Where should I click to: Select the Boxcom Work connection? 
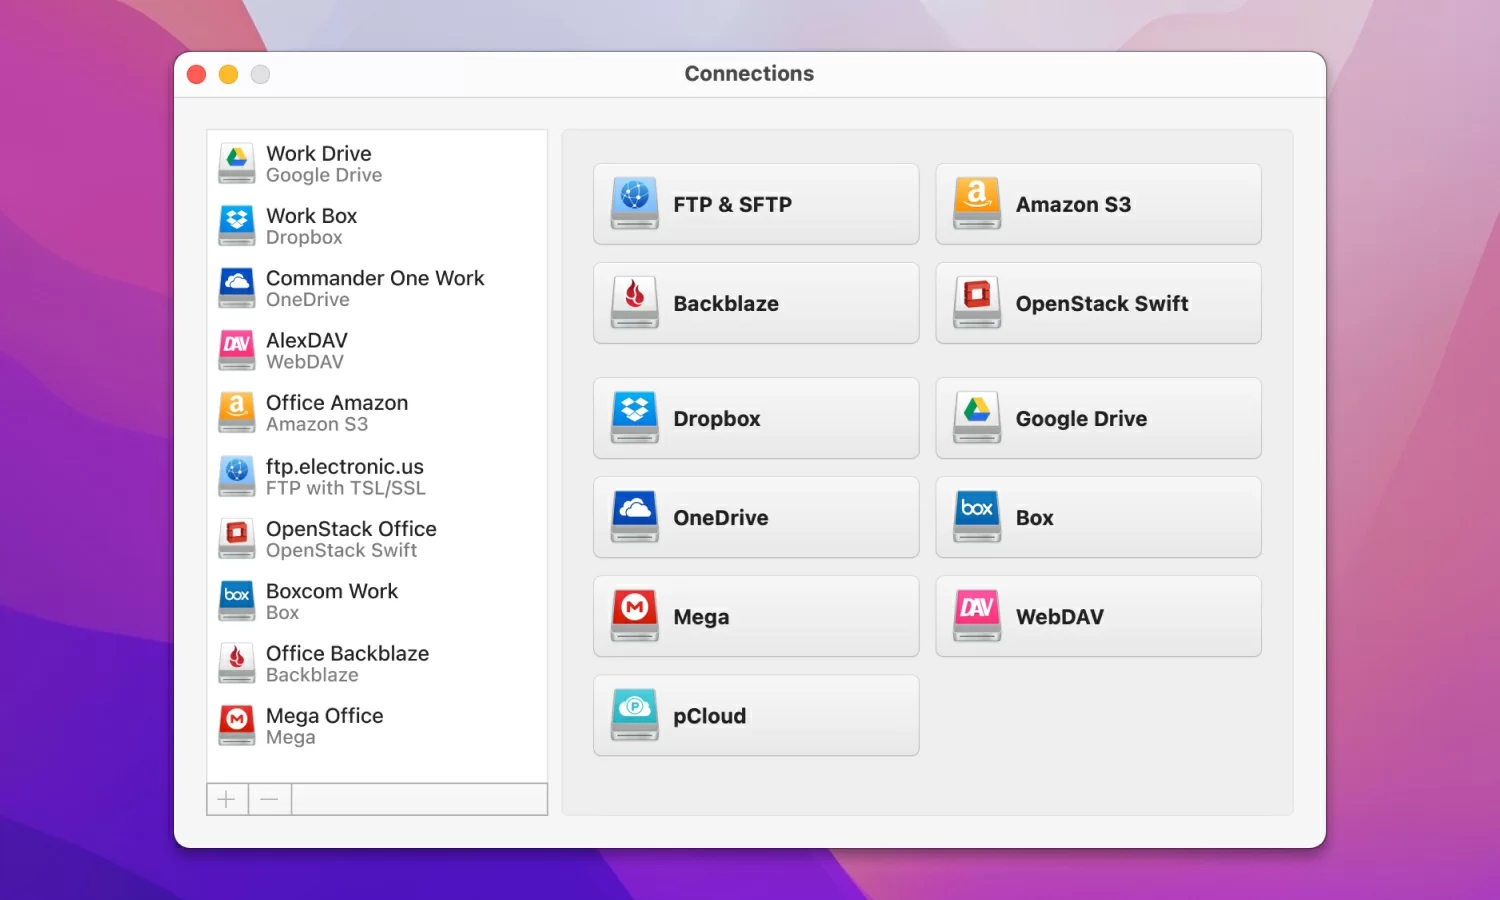[x=330, y=601]
